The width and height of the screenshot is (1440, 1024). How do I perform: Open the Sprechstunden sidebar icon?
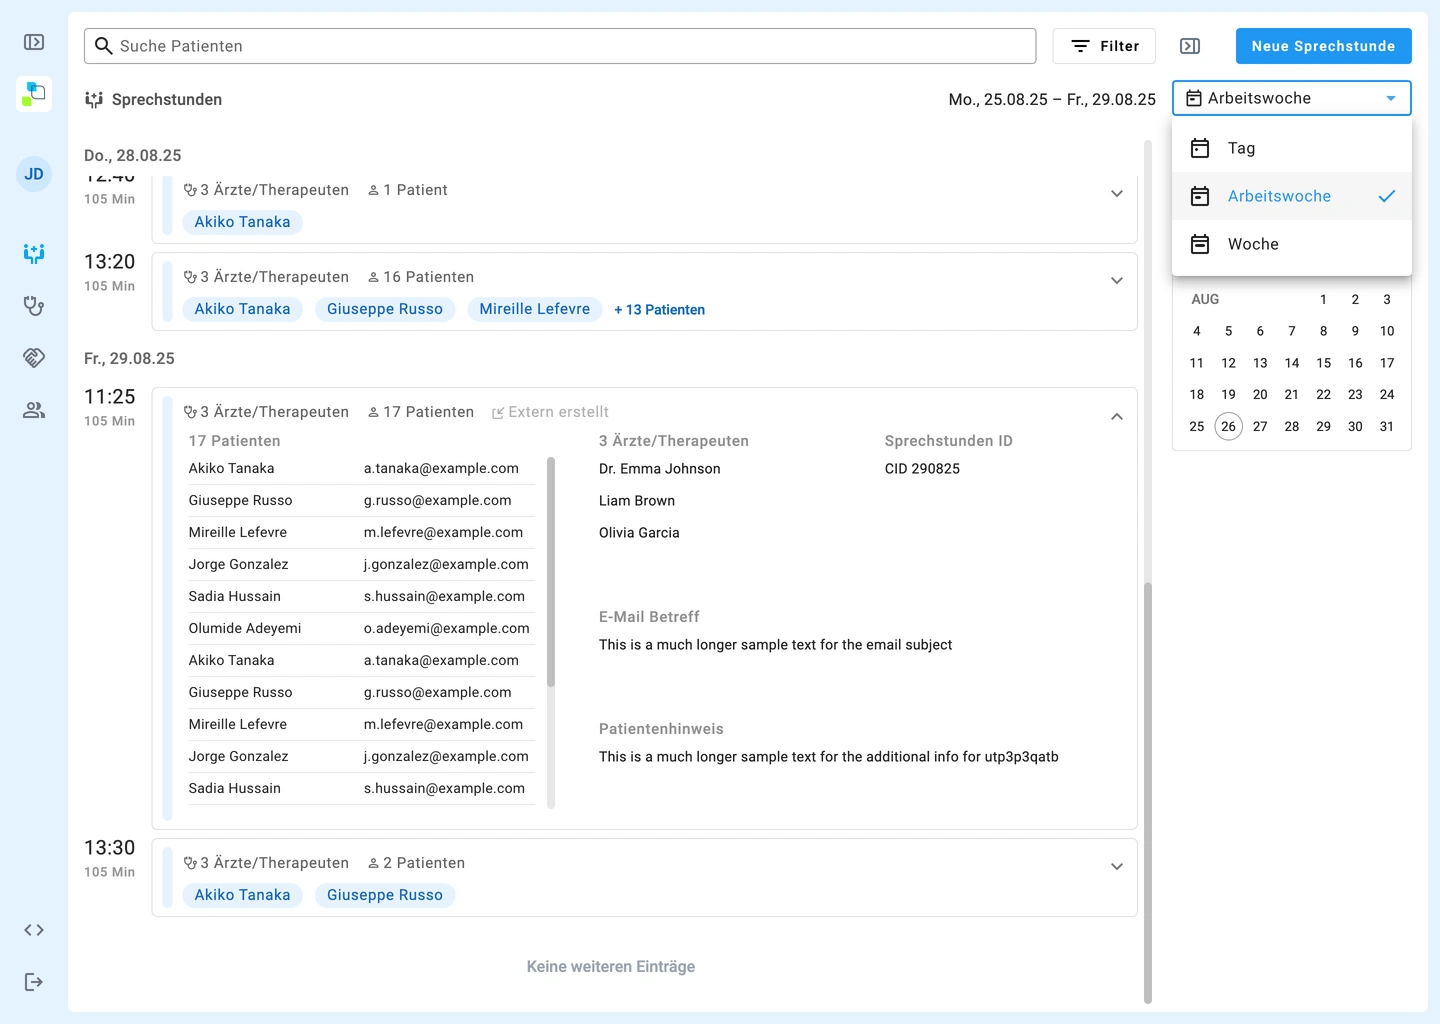(34, 254)
